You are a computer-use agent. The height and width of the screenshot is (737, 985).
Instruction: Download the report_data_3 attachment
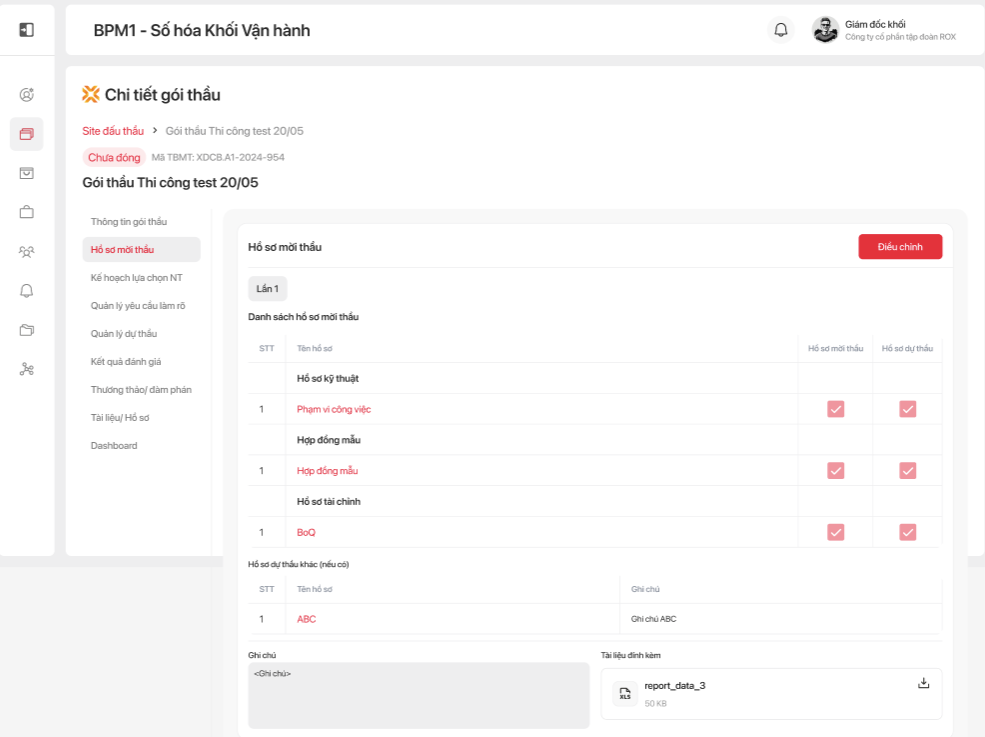(x=923, y=683)
